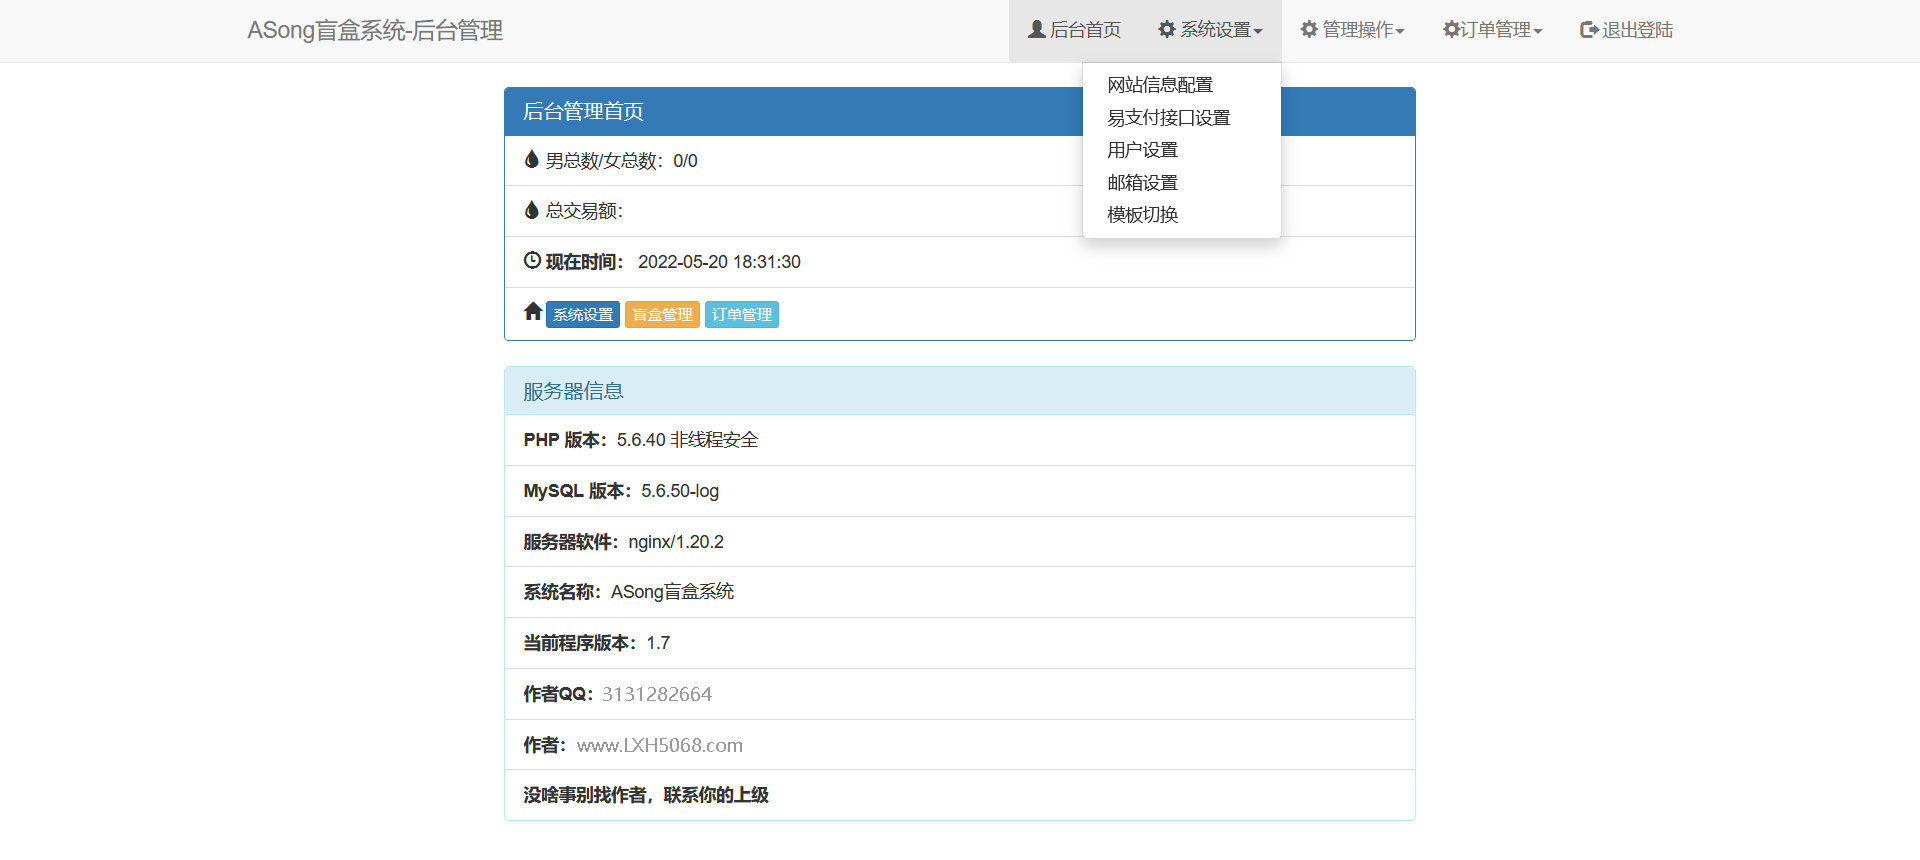1920x860 pixels.
Task: Collapse the 系统设置 dropdown menu in navbar
Action: [x=1210, y=31]
